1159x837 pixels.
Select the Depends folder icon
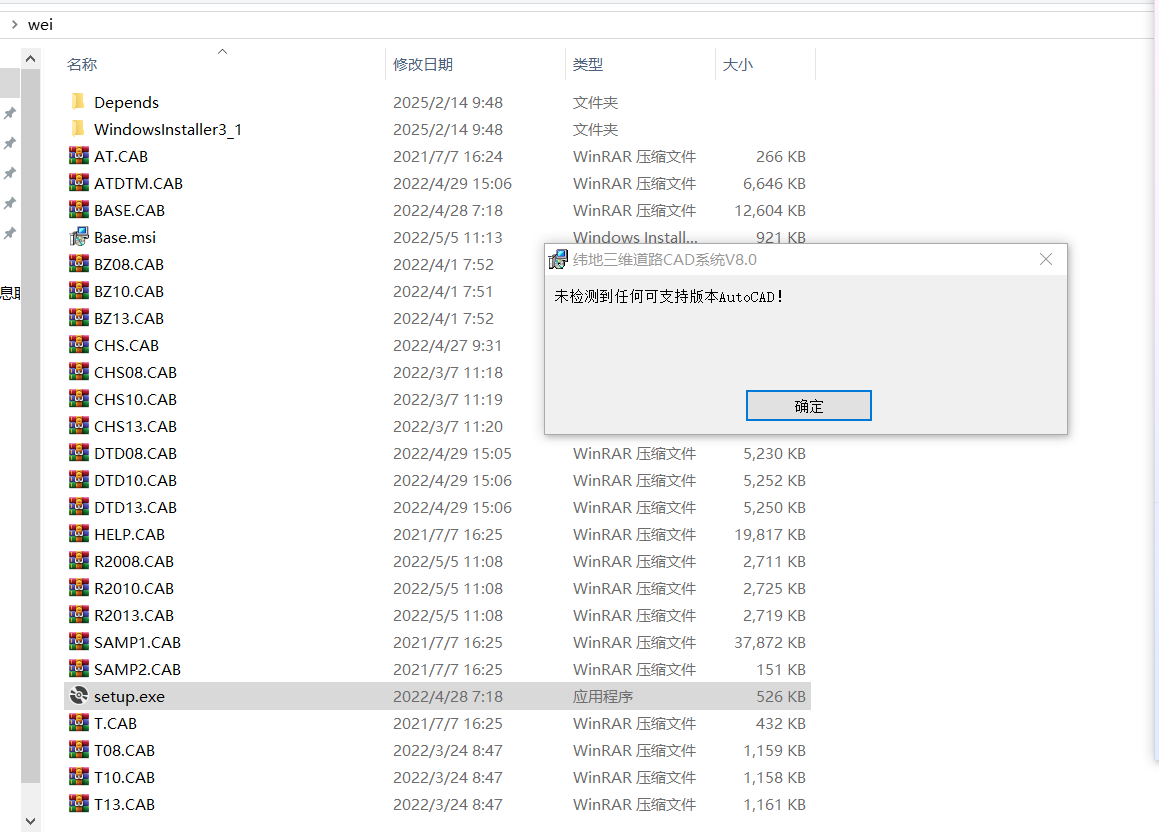(x=79, y=101)
